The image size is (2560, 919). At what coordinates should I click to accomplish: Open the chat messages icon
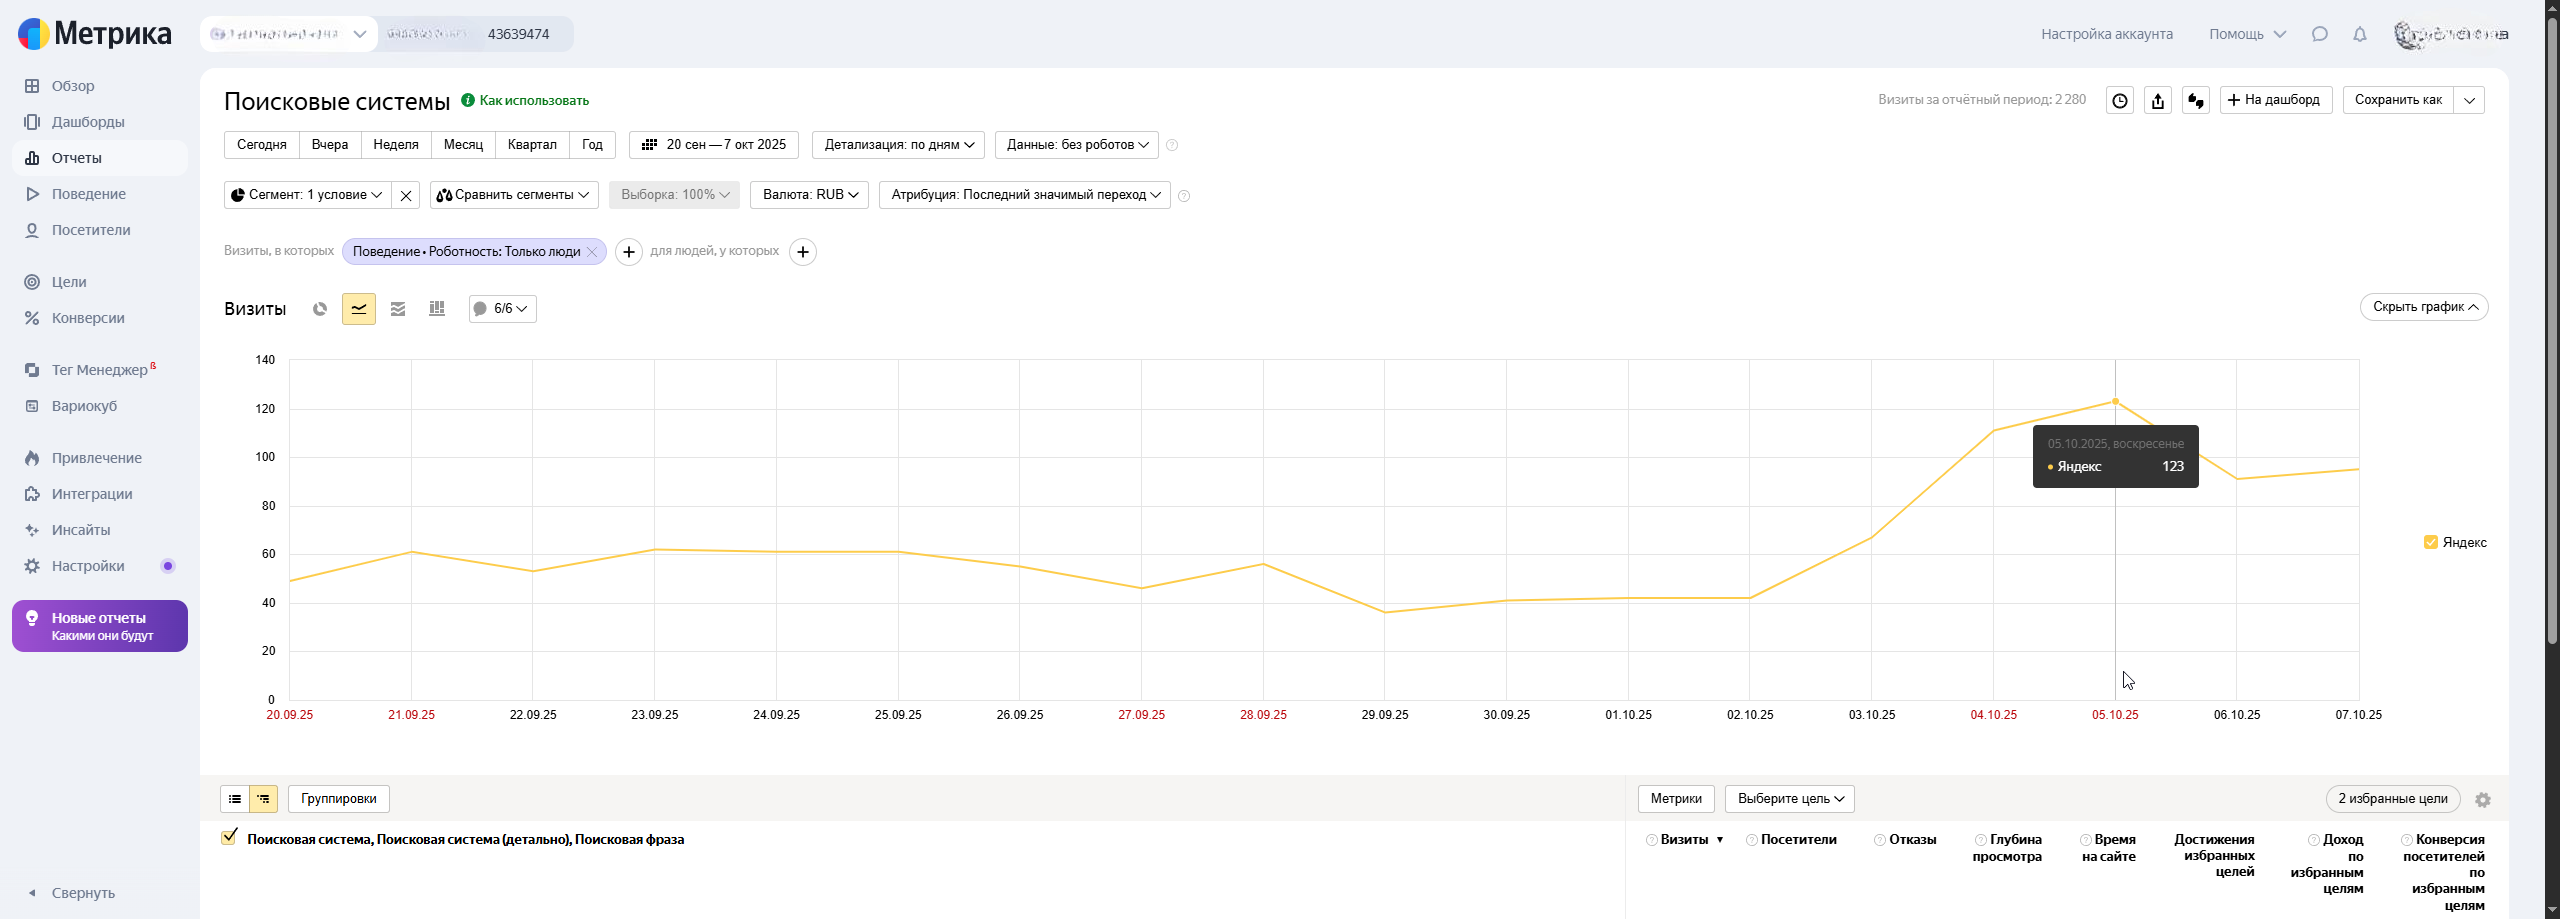point(2320,34)
